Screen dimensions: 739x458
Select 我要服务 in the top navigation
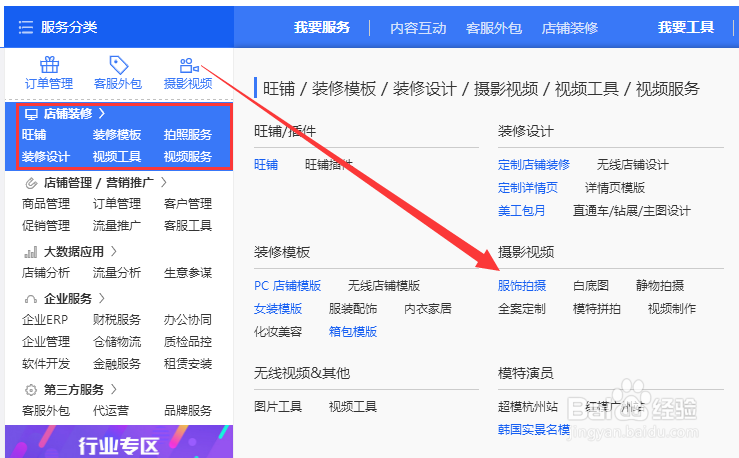coord(322,27)
